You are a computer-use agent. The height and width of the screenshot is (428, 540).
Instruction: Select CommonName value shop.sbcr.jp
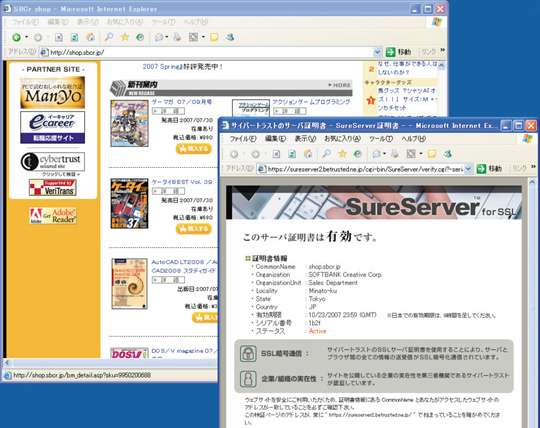324,267
